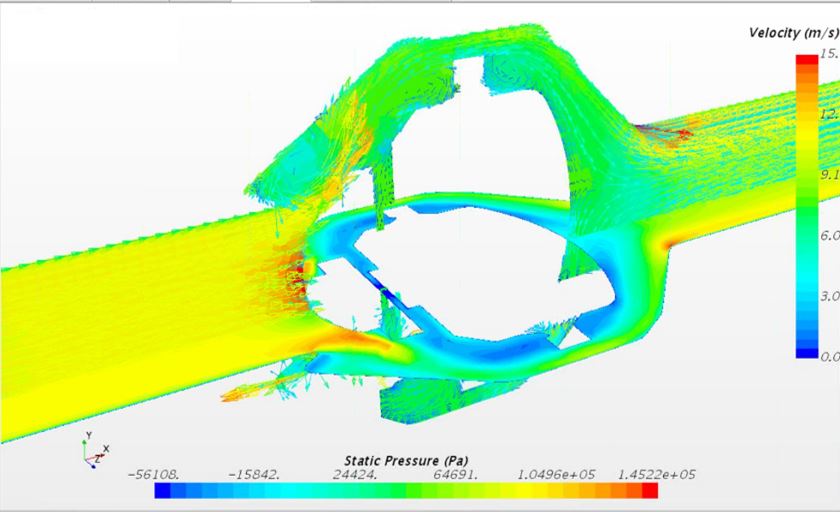This screenshot has width=840, height=512.
Task: Click the 'Velocity (m/s)' legend title
Action: tap(793, 33)
